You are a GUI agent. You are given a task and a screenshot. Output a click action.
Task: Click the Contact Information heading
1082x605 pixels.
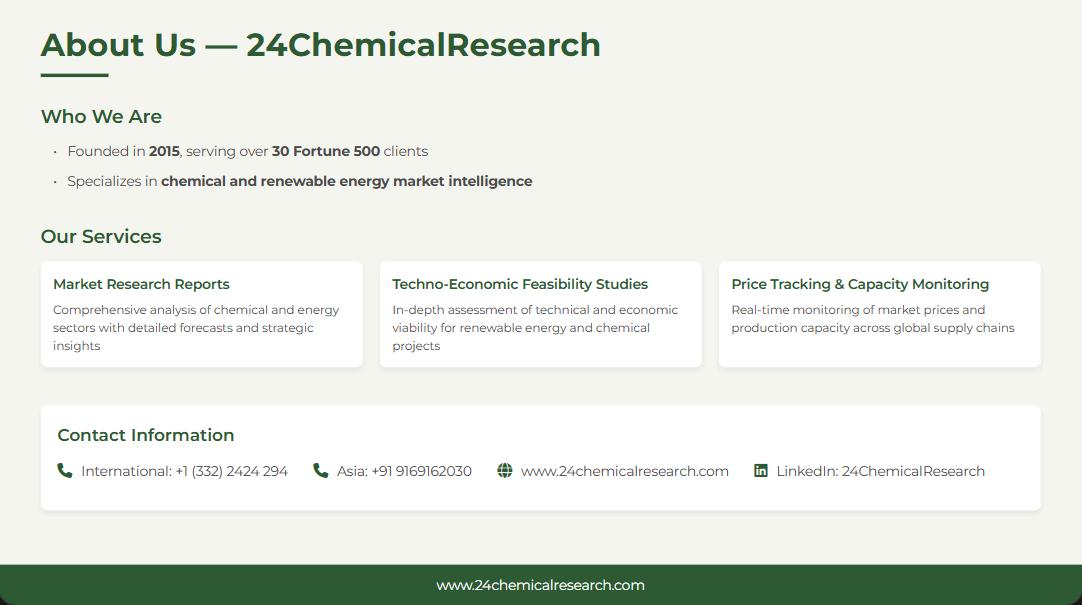coord(146,435)
